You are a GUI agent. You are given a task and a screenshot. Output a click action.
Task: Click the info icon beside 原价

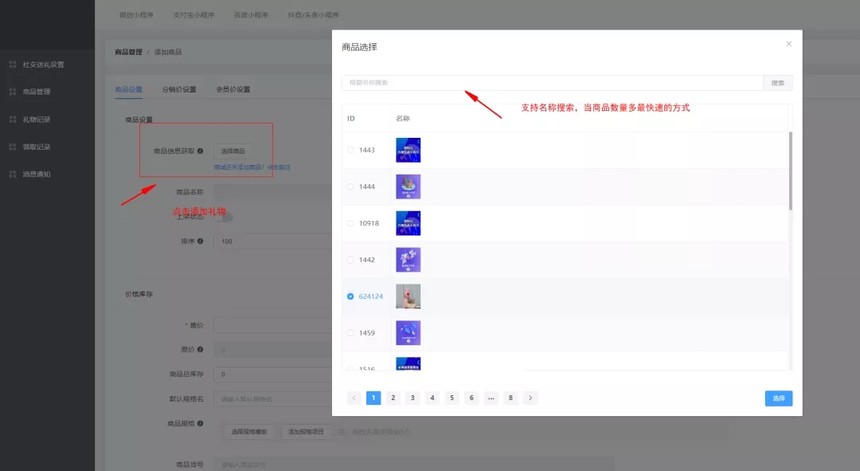[200, 350]
